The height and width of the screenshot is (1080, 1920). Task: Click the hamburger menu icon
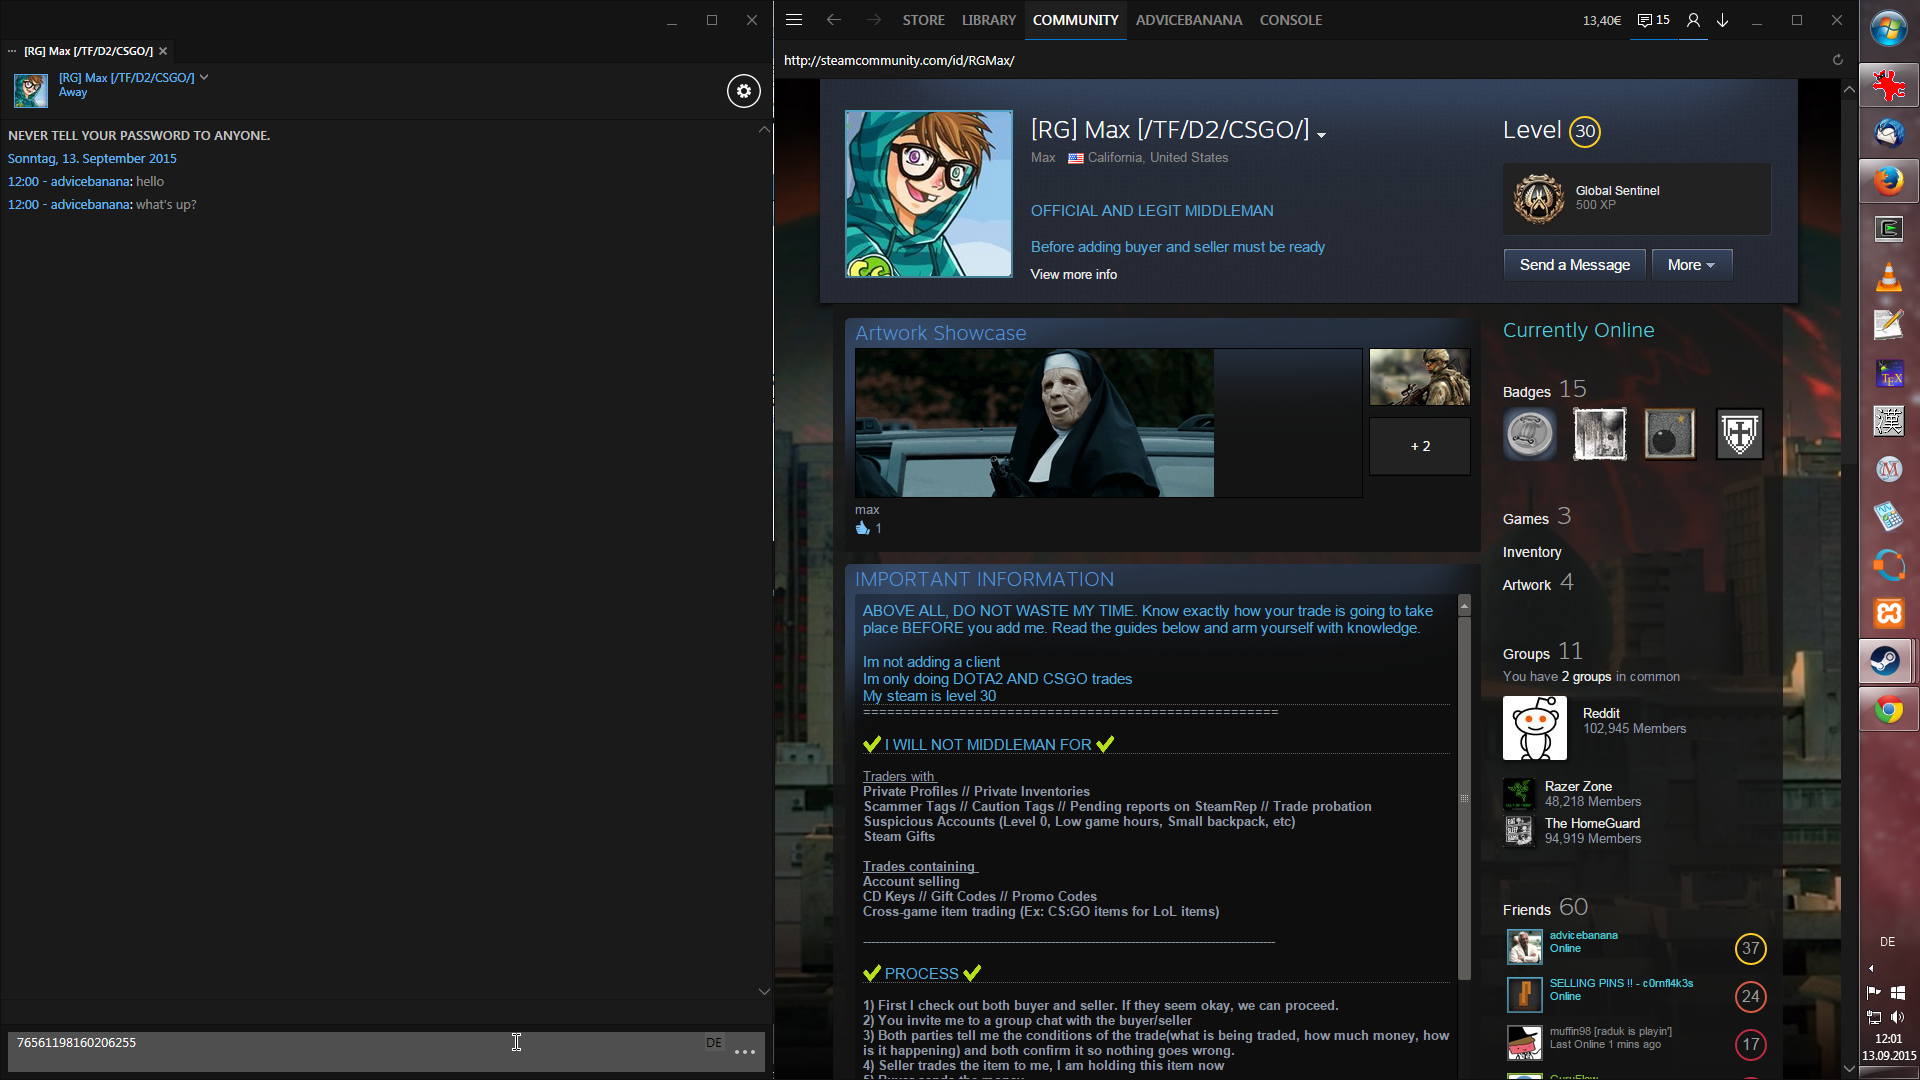pyautogui.click(x=794, y=20)
